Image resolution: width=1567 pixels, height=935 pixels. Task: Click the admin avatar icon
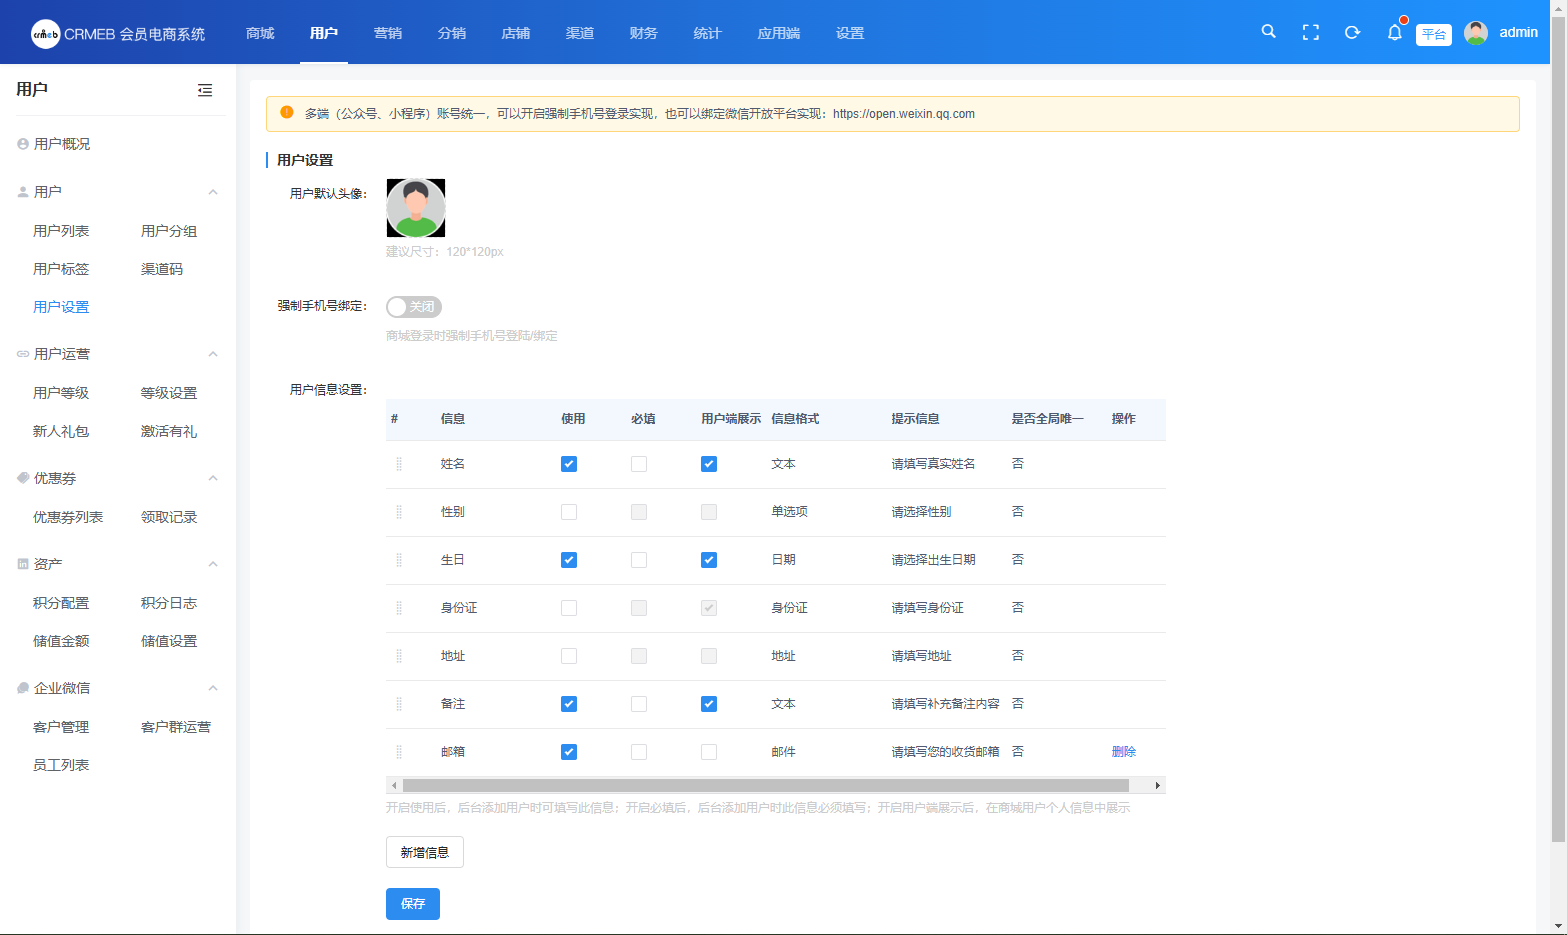[1475, 33]
